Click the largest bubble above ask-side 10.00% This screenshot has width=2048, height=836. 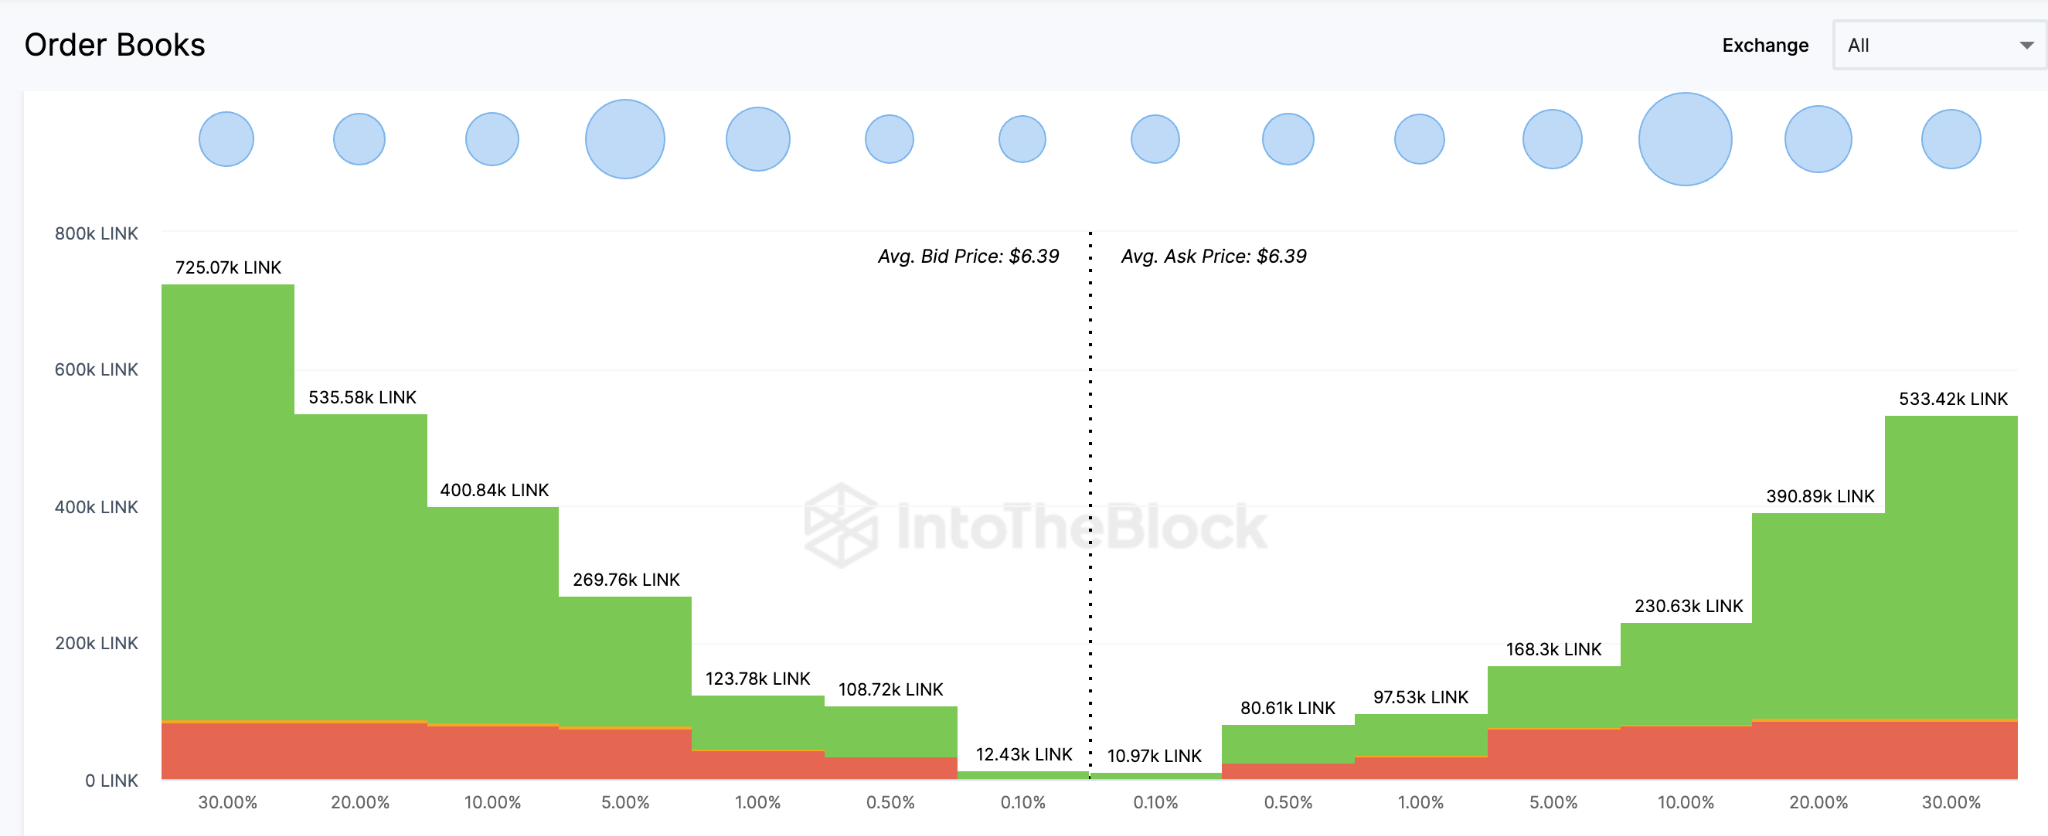[1685, 139]
